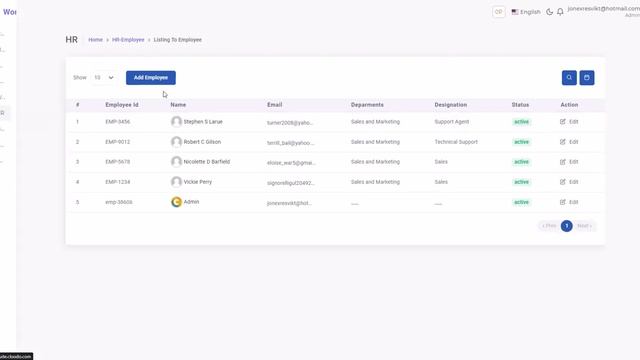Viewport: 640px width, 360px height.
Task: Click the Add Employee button
Action: 151,78
